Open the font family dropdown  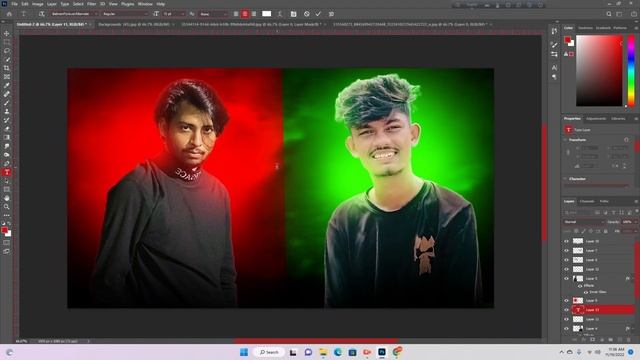74,14
